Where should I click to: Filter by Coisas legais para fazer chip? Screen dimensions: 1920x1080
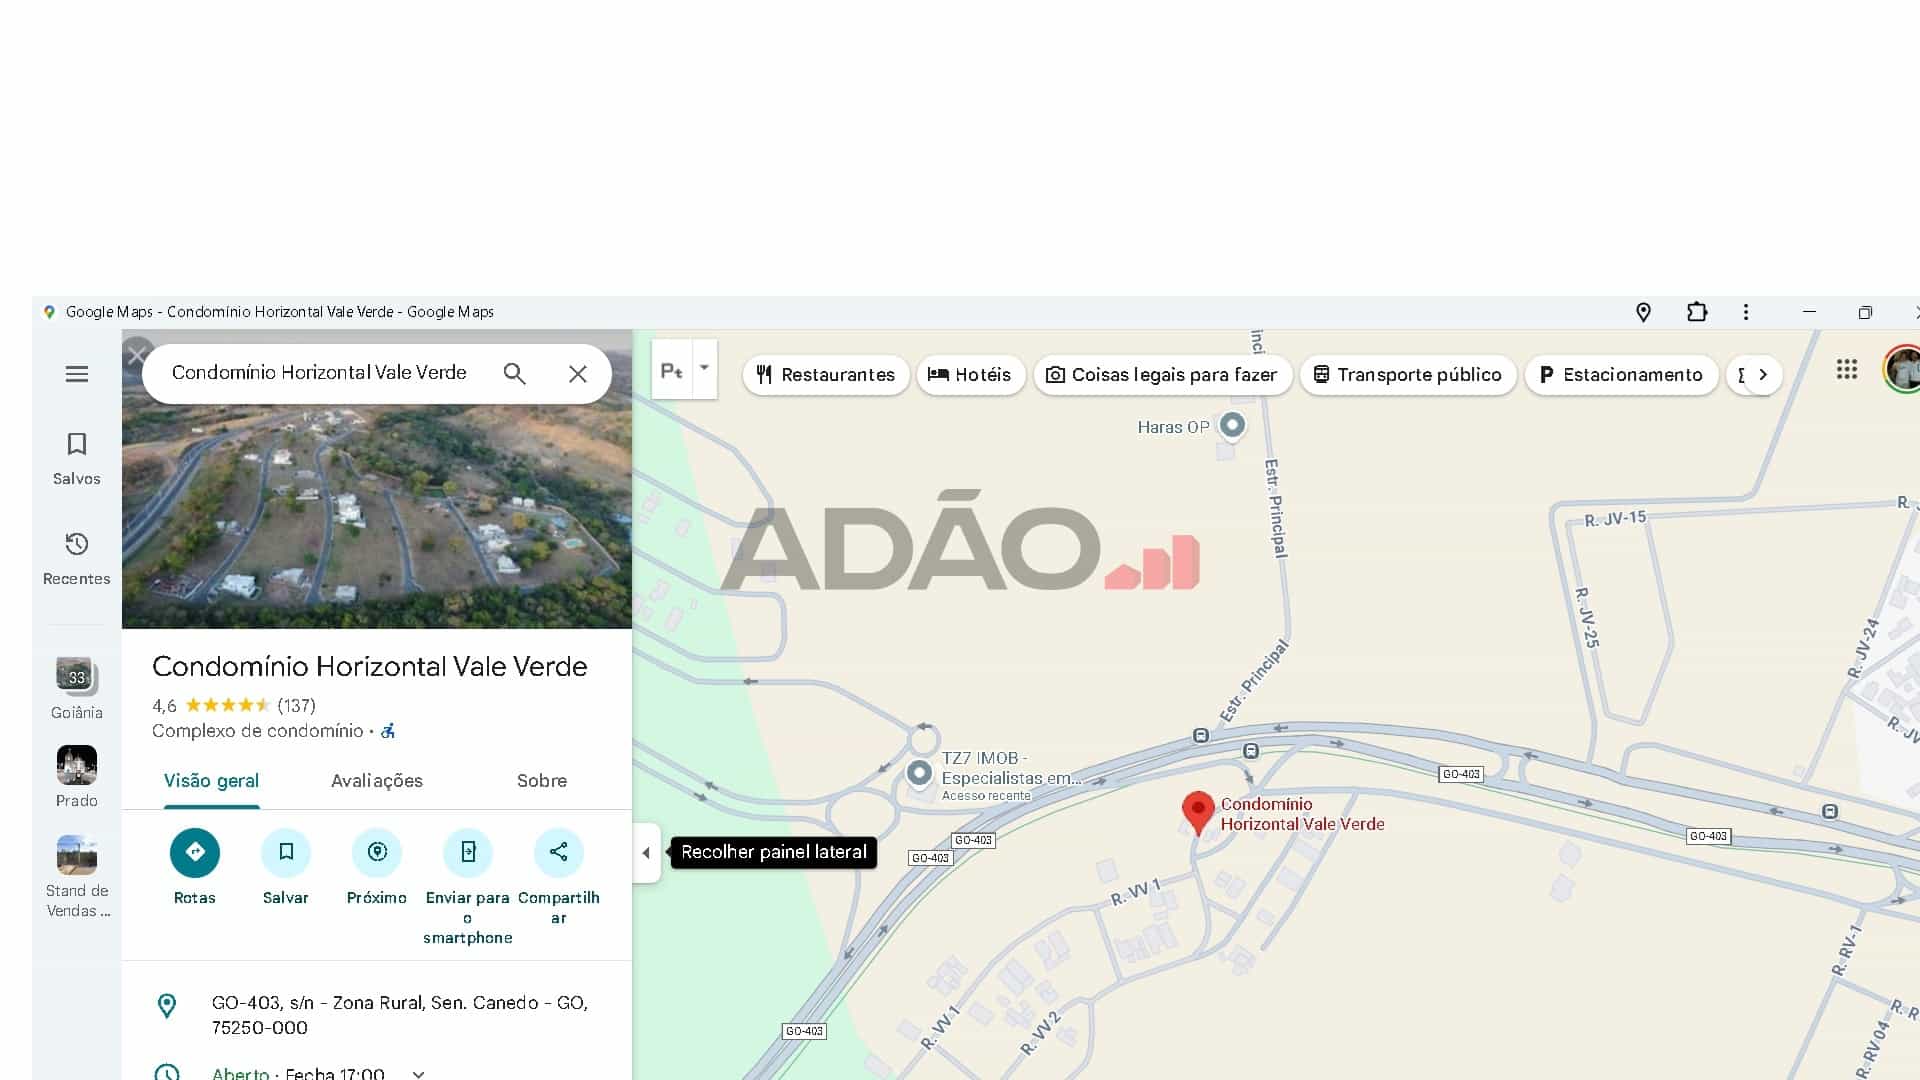1162,375
